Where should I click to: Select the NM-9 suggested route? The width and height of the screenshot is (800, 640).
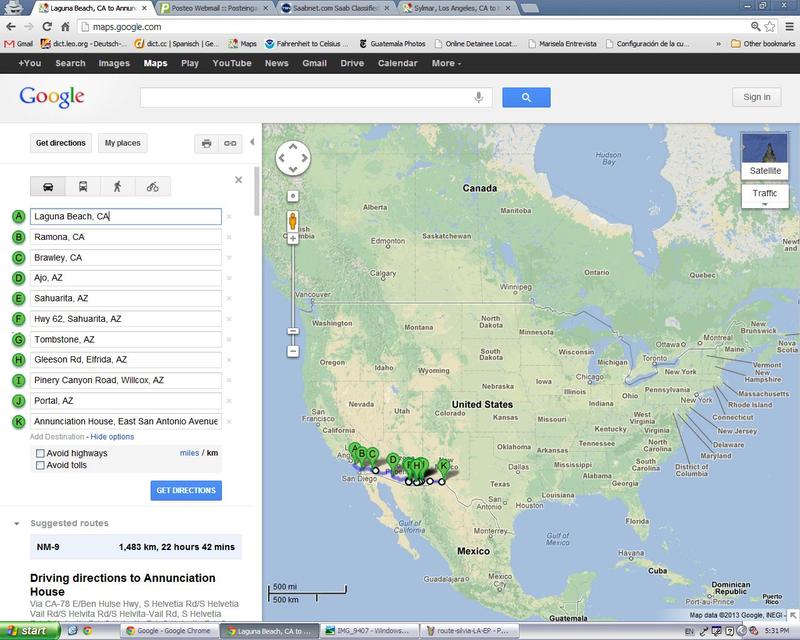(x=136, y=547)
